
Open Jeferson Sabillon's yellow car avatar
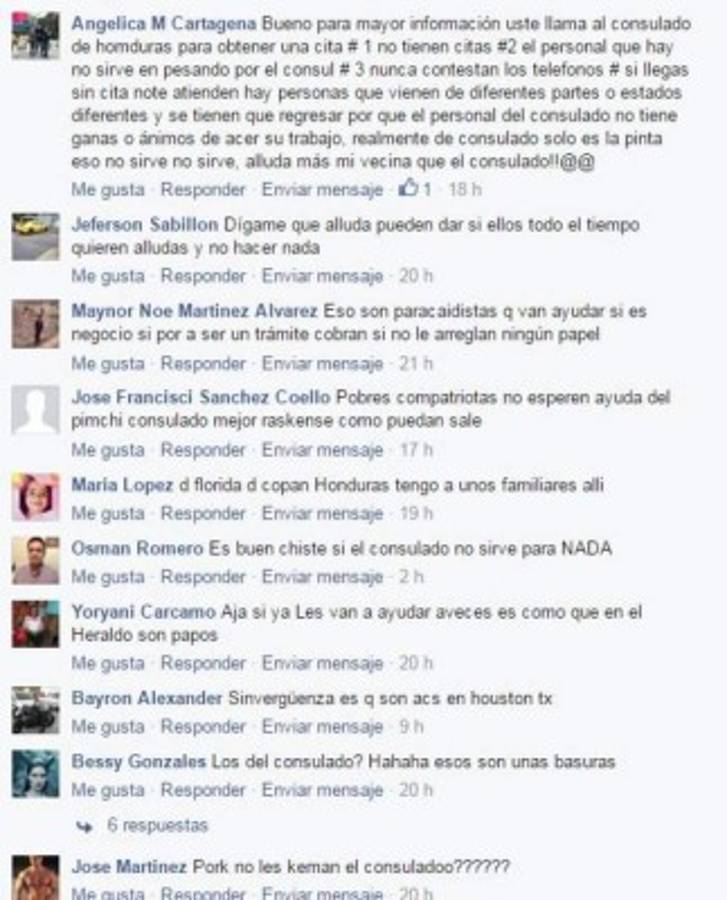pyautogui.click(x=36, y=236)
